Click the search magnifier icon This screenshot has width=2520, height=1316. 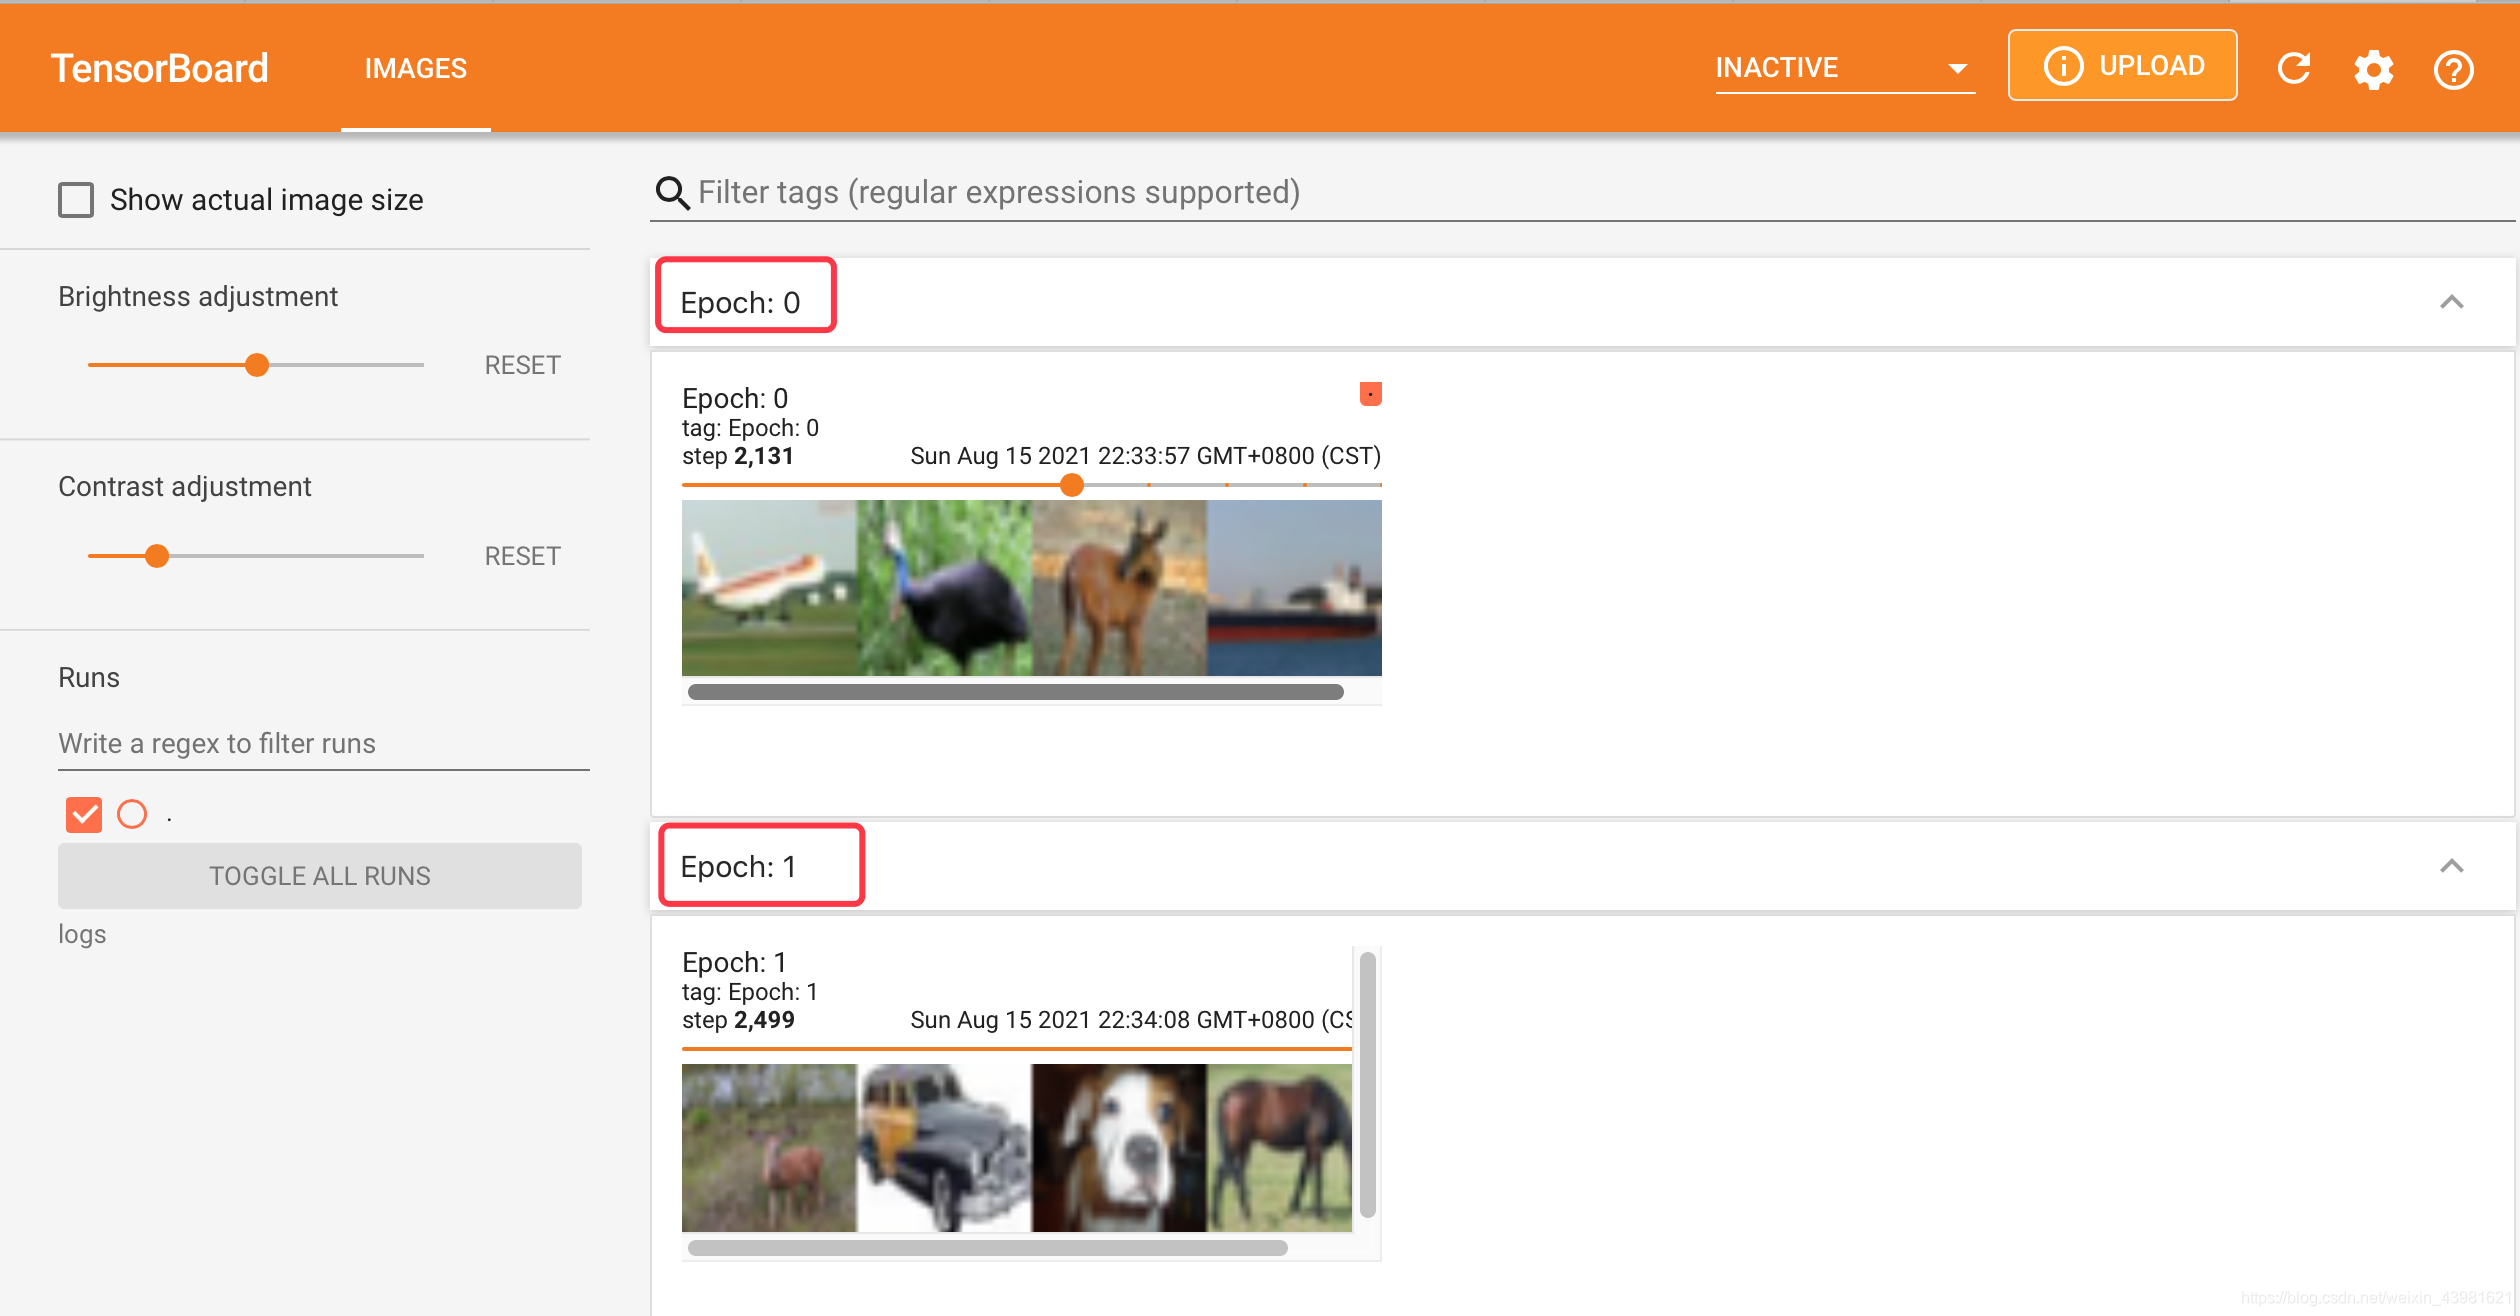click(672, 192)
